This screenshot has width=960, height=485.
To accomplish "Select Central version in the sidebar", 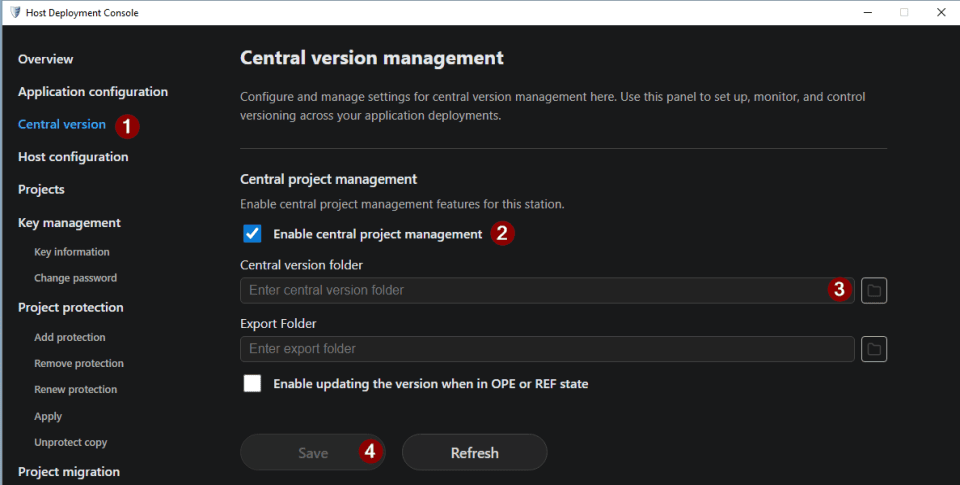I will coord(62,124).
